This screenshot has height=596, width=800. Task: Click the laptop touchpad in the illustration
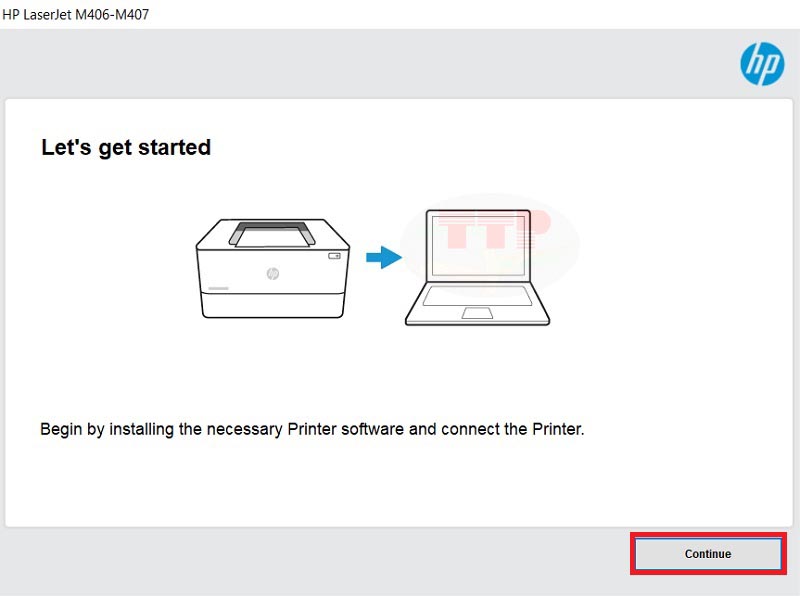tap(477, 313)
